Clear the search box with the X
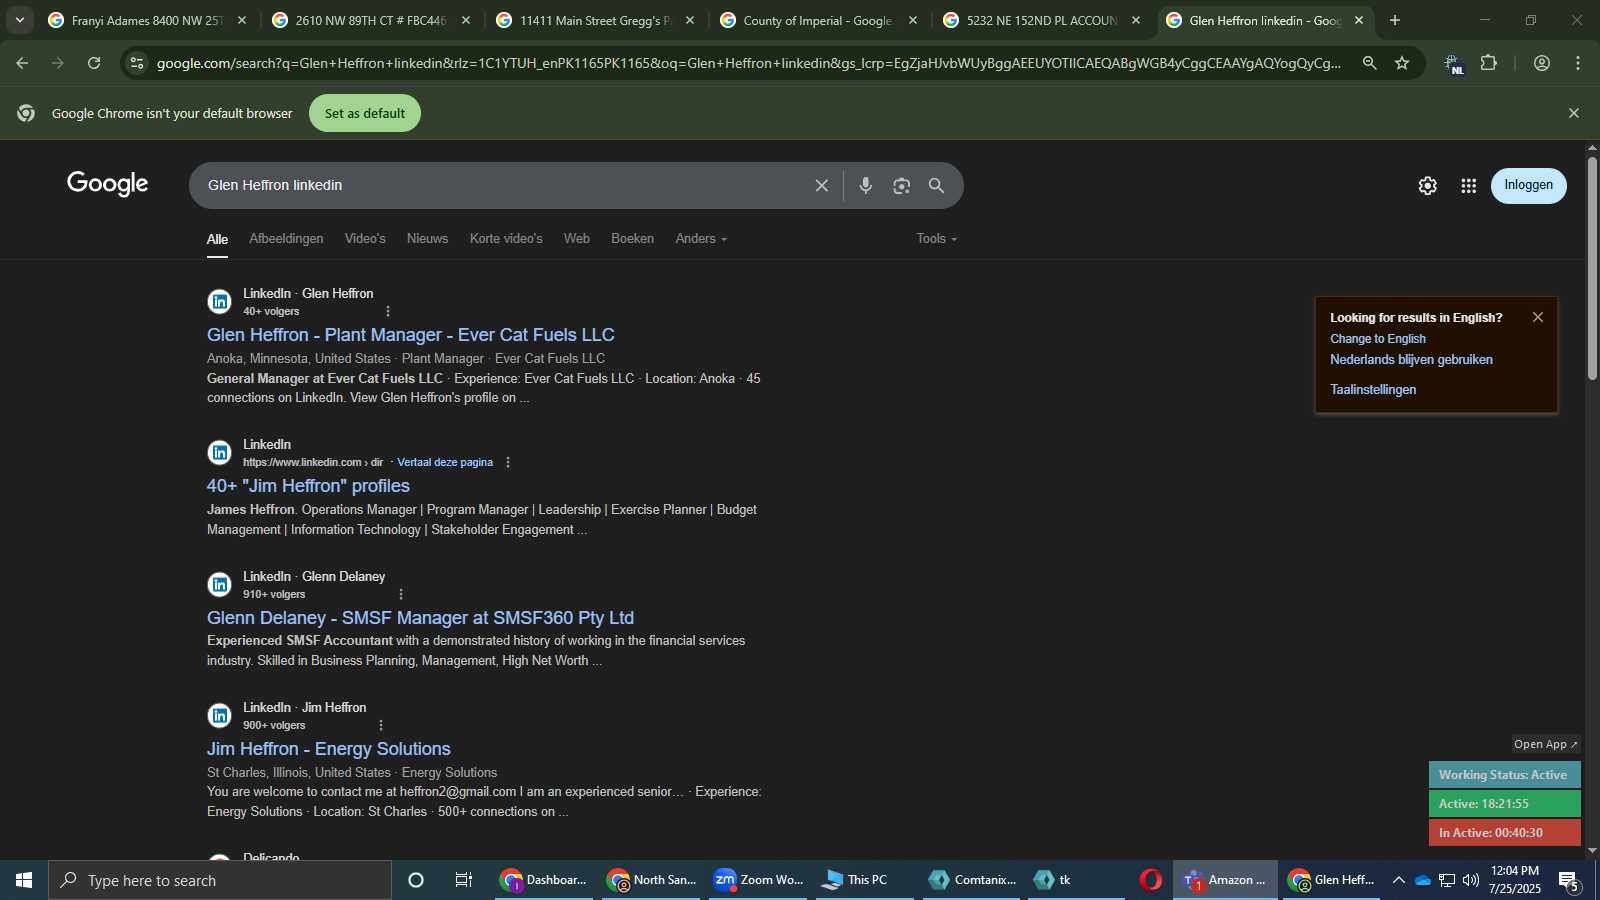The width and height of the screenshot is (1600, 900). point(822,185)
